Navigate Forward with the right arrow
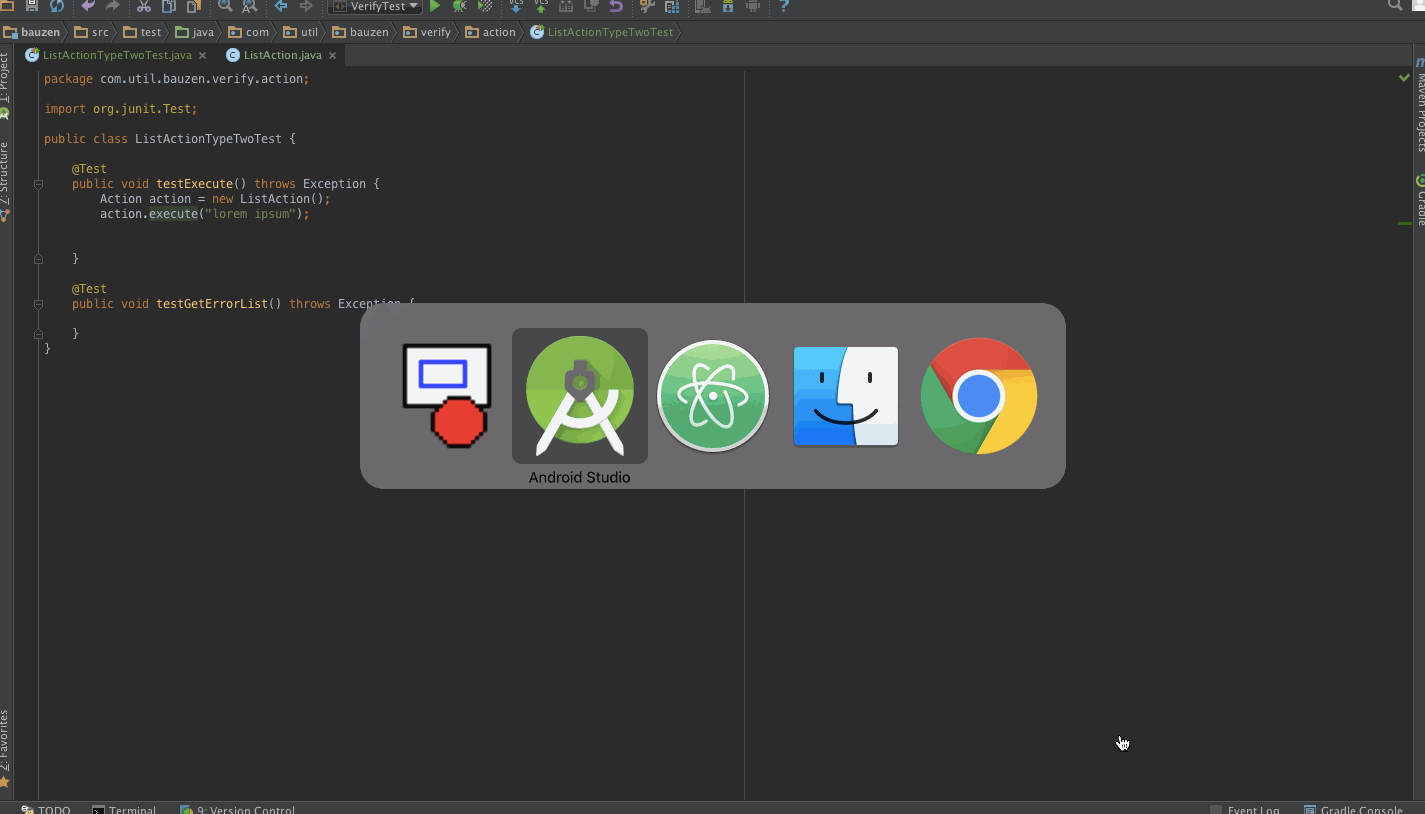This screenshot has height=814, width=1425. pyautogui.click(x=306, y=6)
